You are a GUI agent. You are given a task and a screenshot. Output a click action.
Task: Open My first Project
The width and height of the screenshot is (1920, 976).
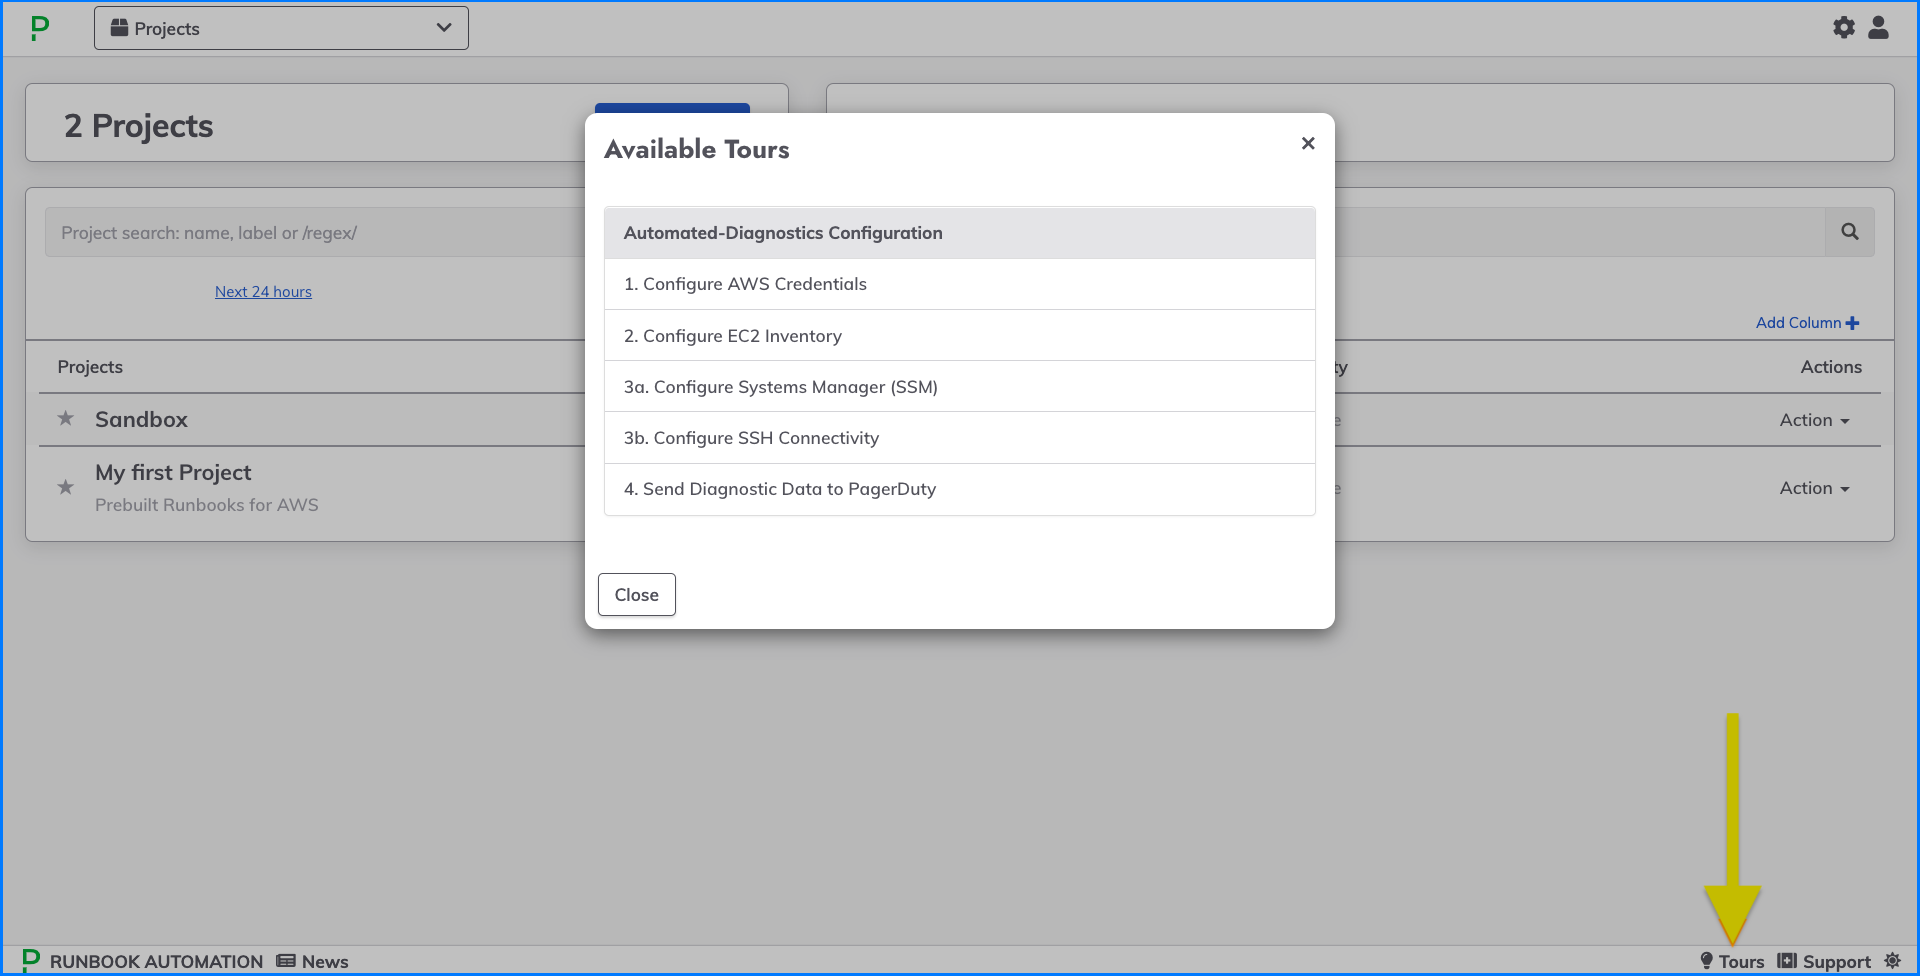tap(173, 473)
